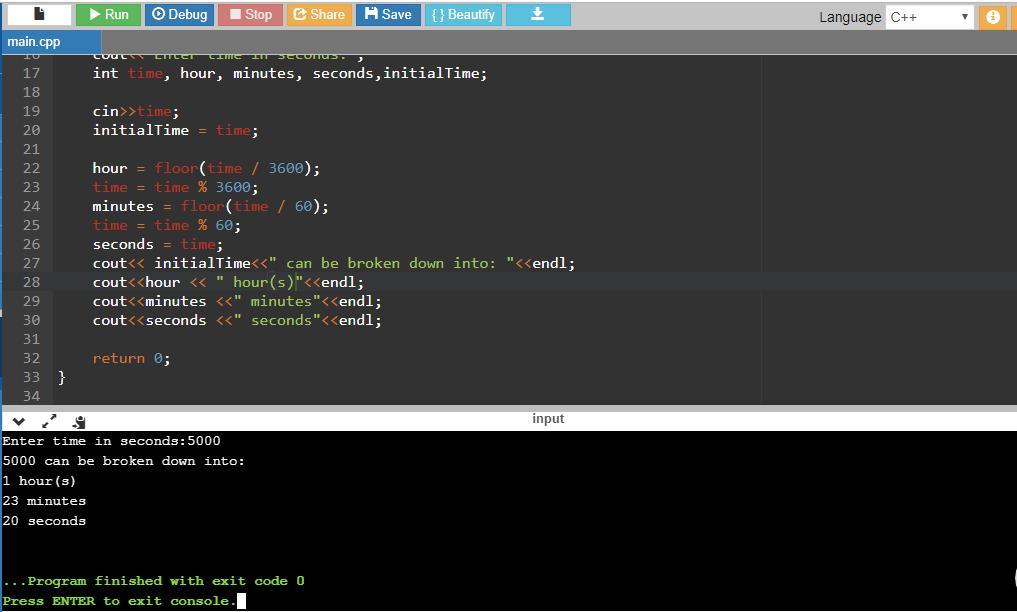Image resolution: width=1017 pixels, height=612 pixels.
Task: Click line number 22 in the gutter
Action: coord(31,168)
